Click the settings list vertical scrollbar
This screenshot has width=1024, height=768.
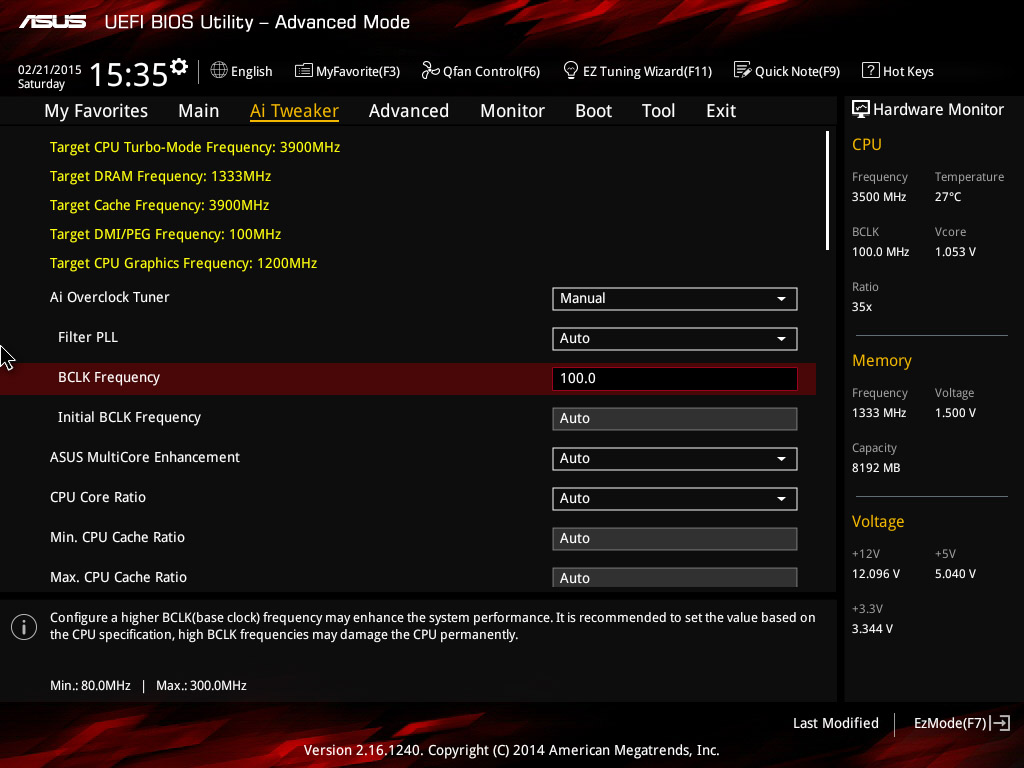tap(827, 191)
